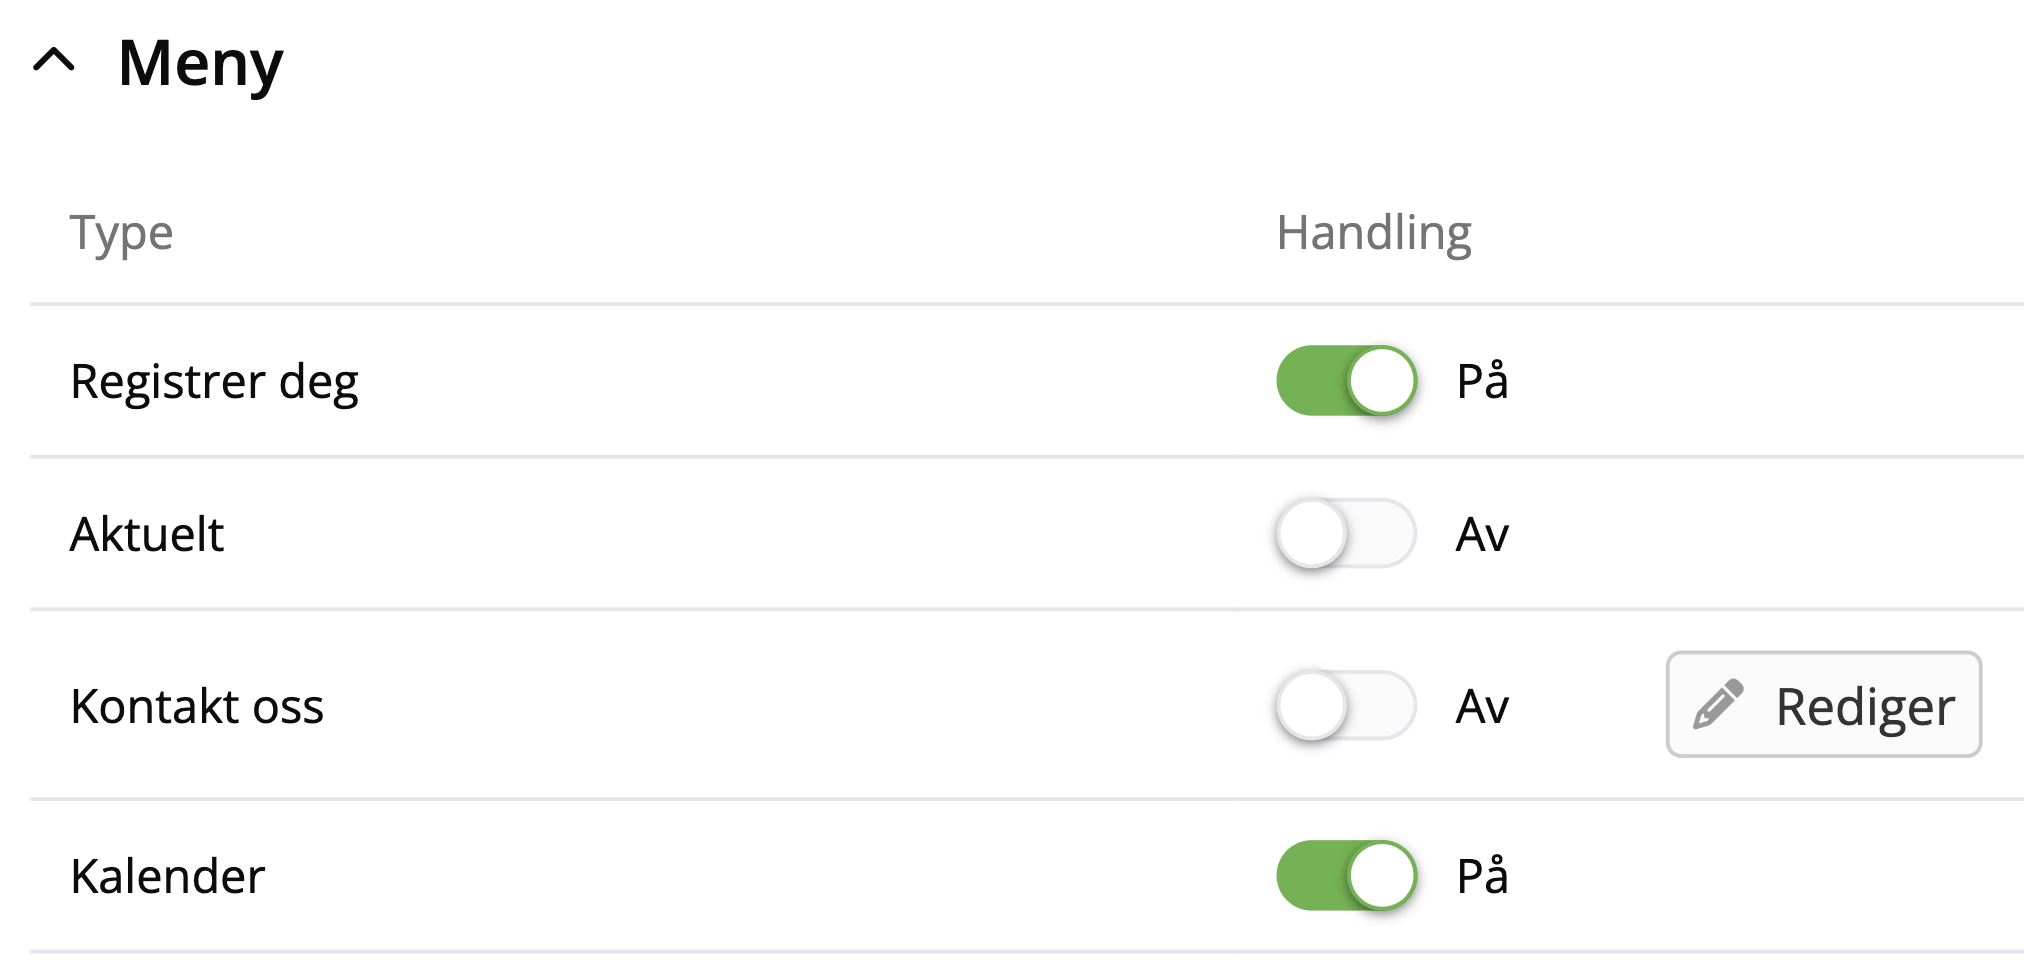Click the white knob of the Registrer deg switch

tap(1382, 381)
